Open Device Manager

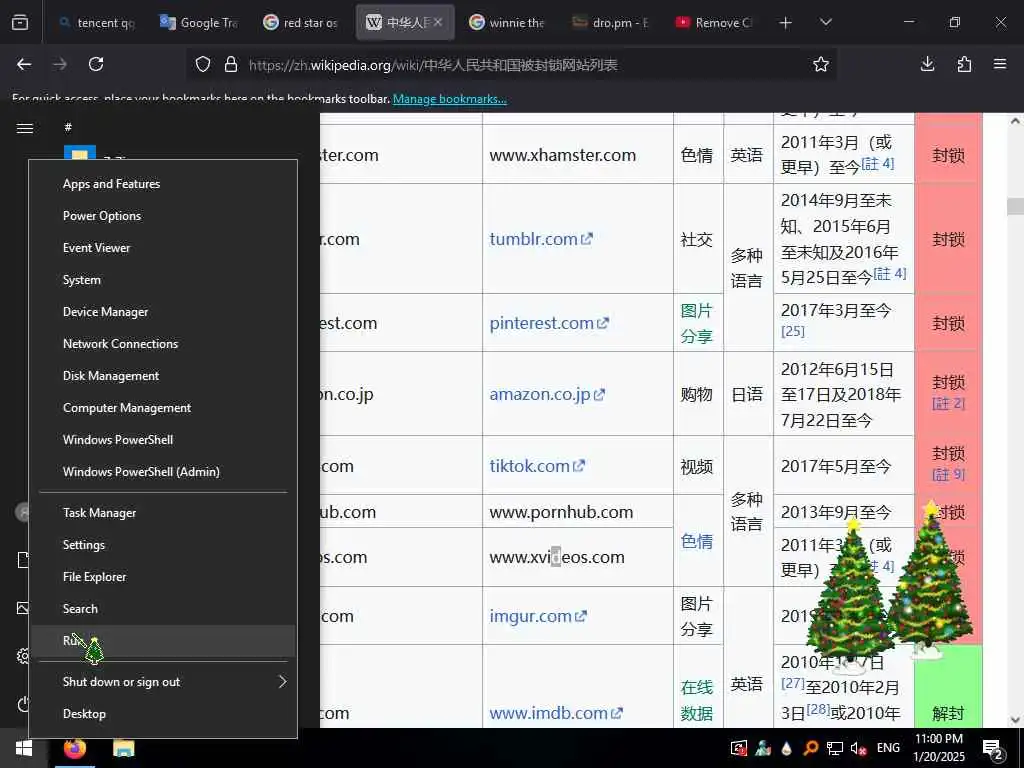pos(163,312)
